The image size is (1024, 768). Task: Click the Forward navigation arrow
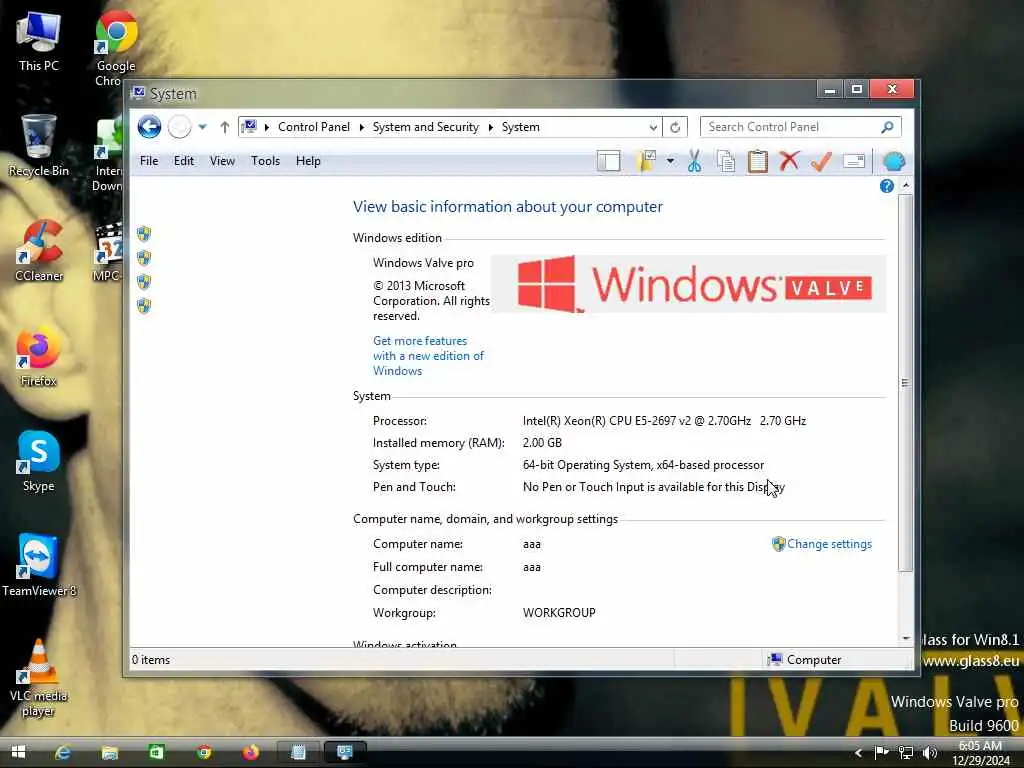(x=180, y=127)
